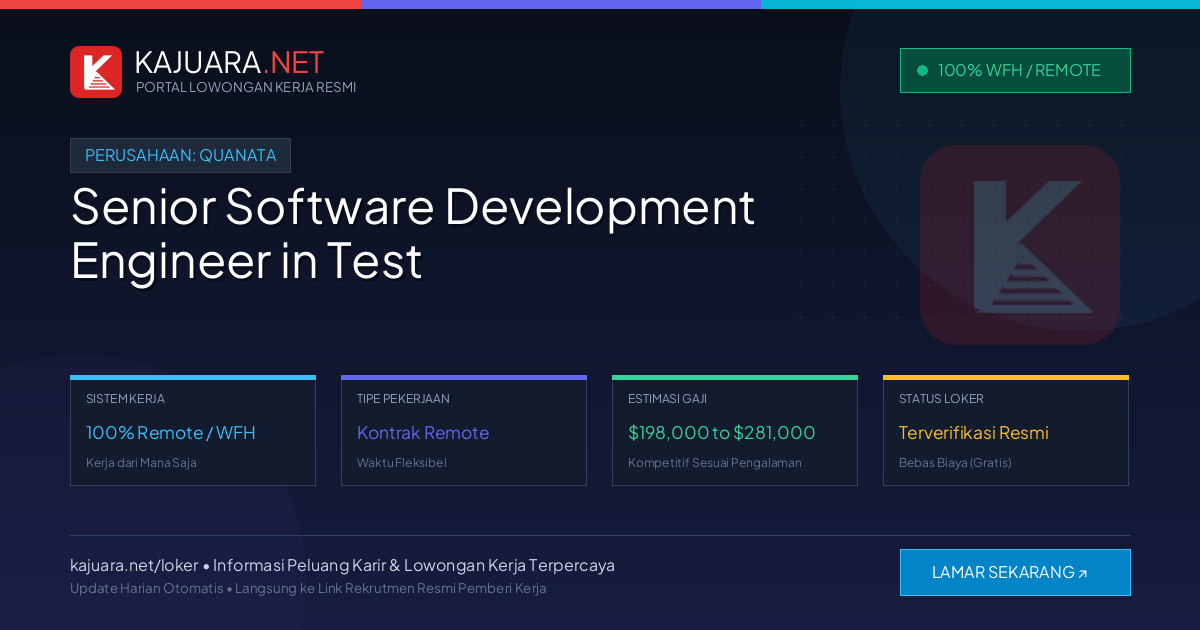Click the "$198,000 to $281,000" salary

(722, 433)
